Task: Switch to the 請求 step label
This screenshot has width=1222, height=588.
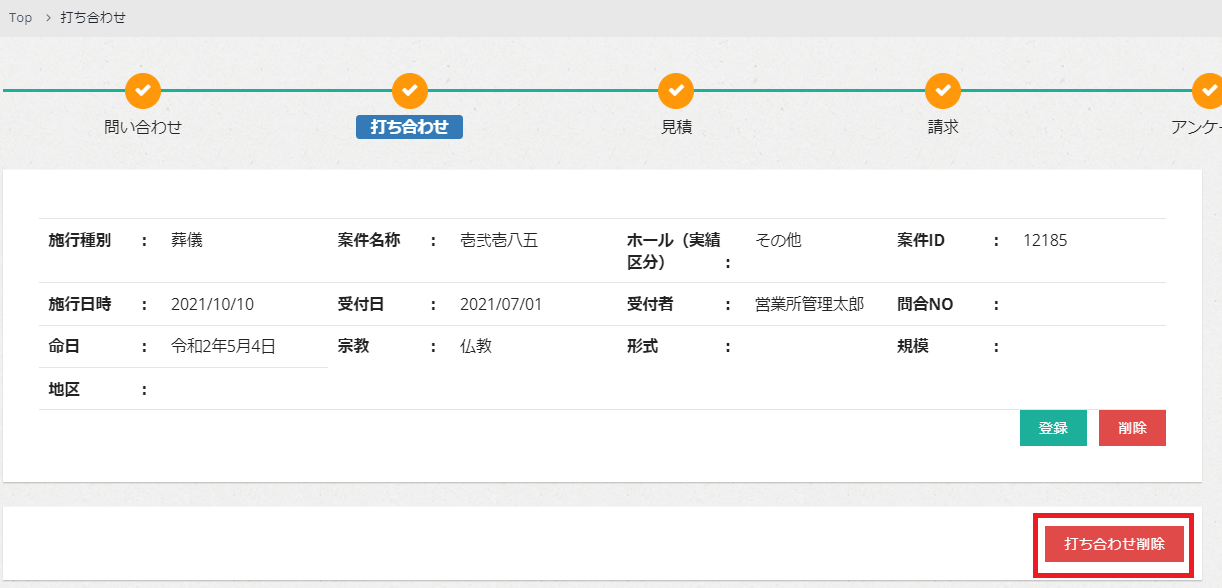Action: pos(942,127)
